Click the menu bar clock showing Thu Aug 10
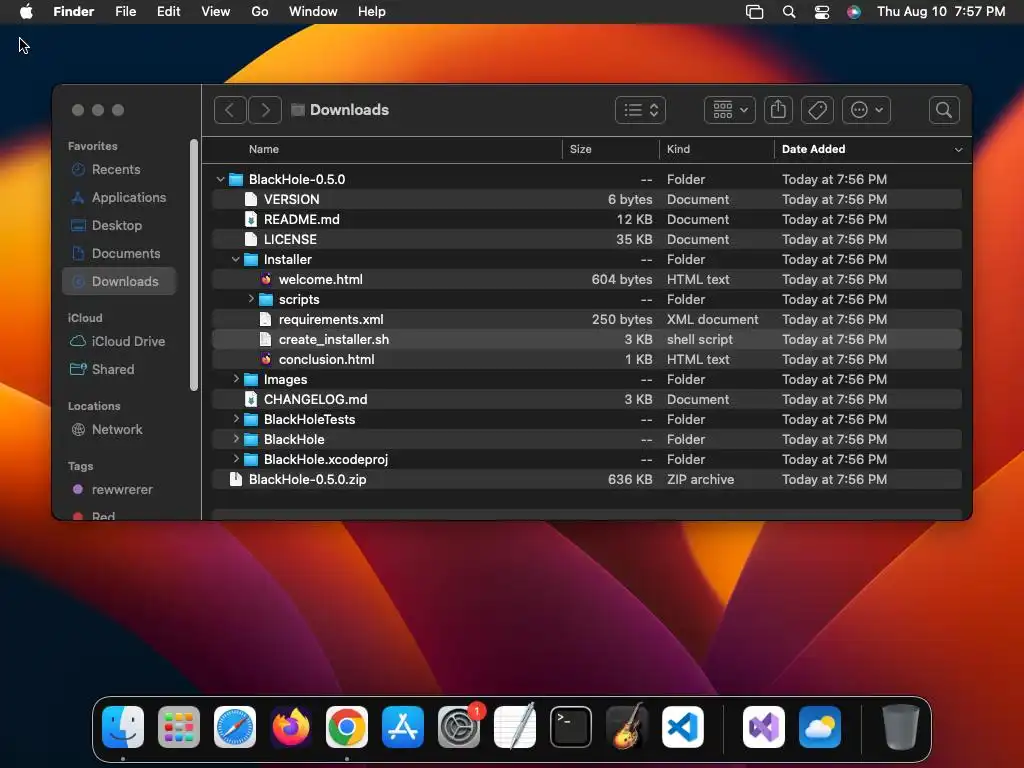1024x768 pixels. click(x=941, y=12)
